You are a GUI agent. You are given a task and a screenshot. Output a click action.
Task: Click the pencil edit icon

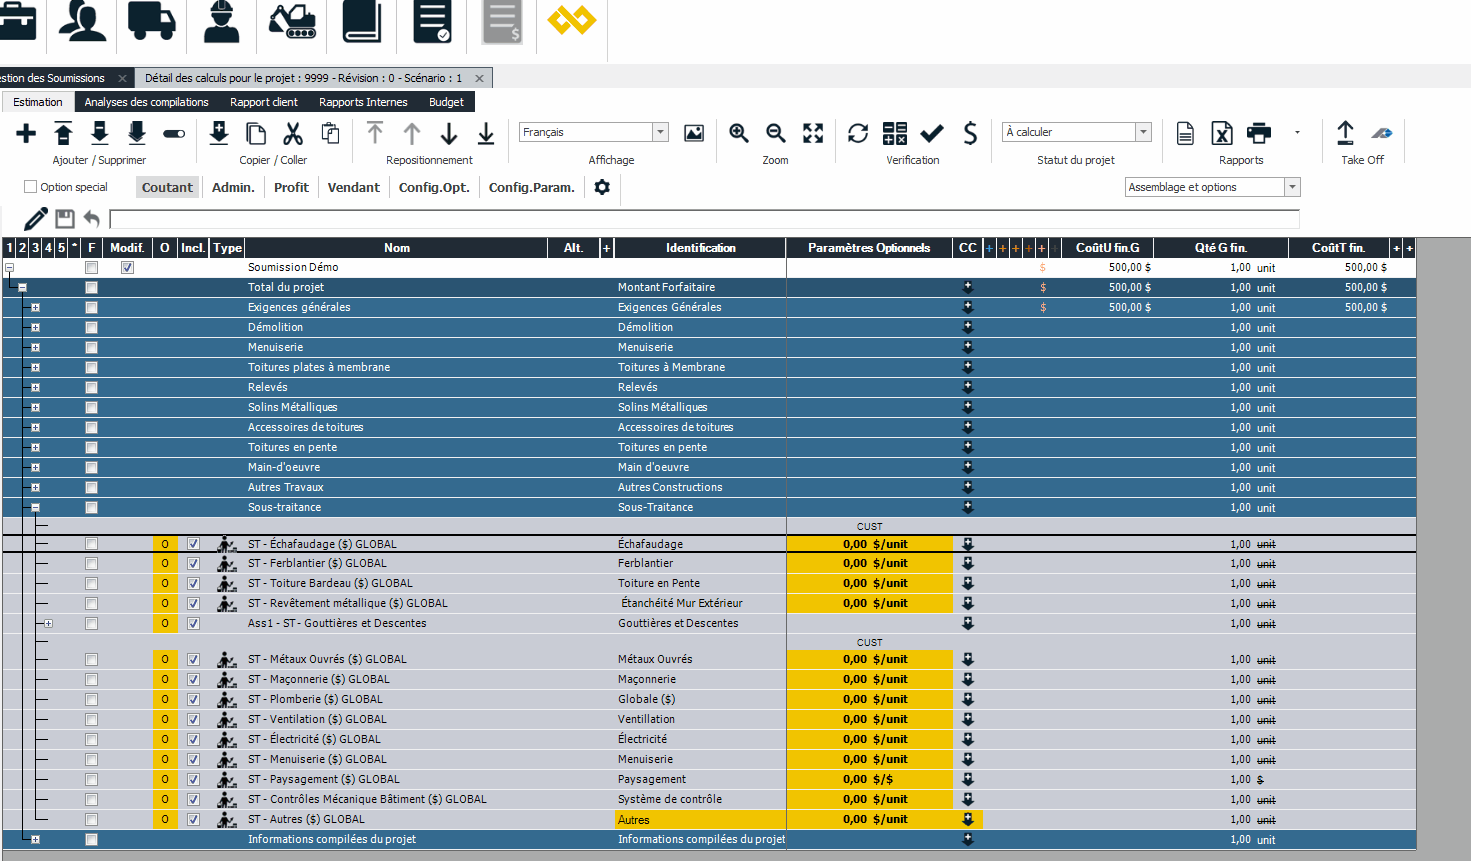tap(36, 219)
